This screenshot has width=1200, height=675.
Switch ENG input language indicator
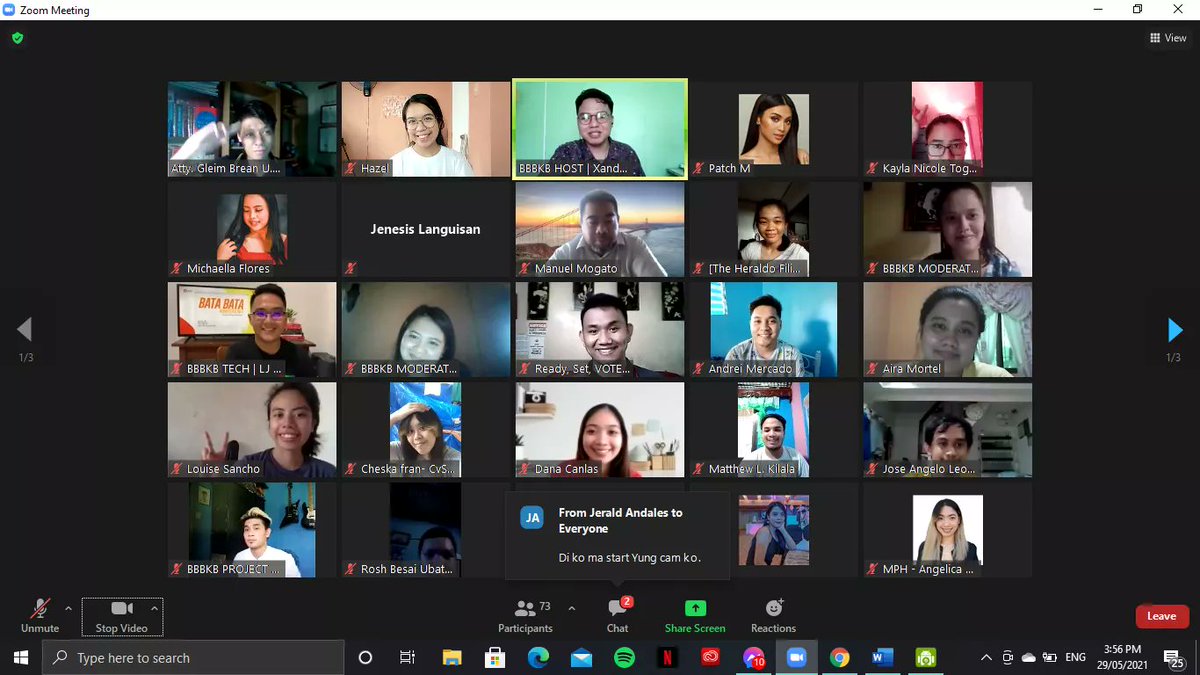pyautogui.click(x=1075, y=657)
